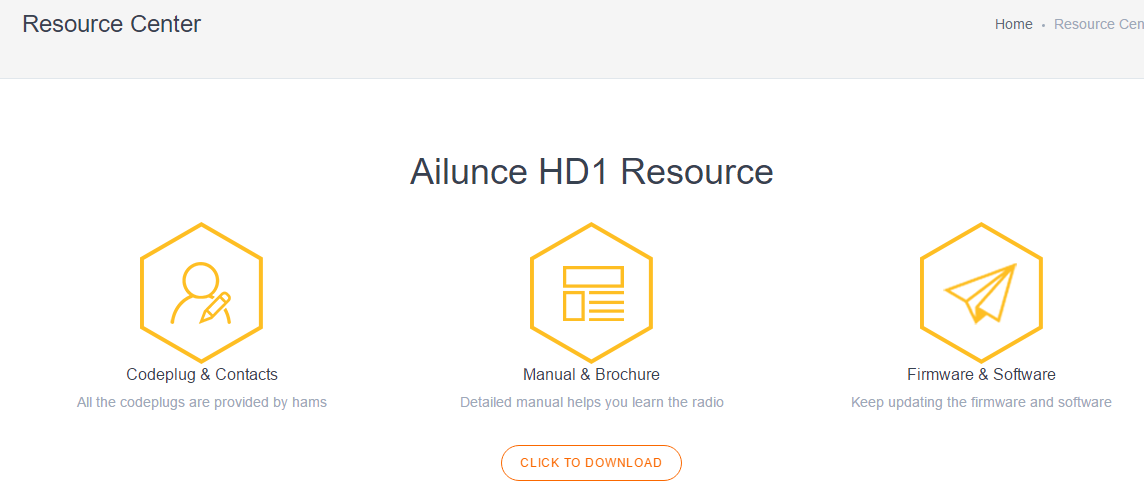Select the Manual & Brochure title text
The height and width of the screenshot is (499, 1144).
591,374
